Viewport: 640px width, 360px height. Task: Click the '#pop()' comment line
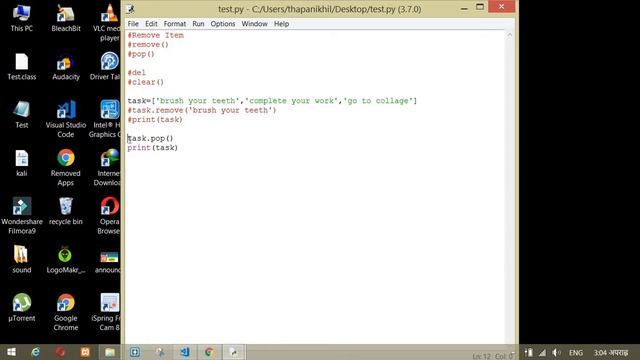click(x=141, y=54)
